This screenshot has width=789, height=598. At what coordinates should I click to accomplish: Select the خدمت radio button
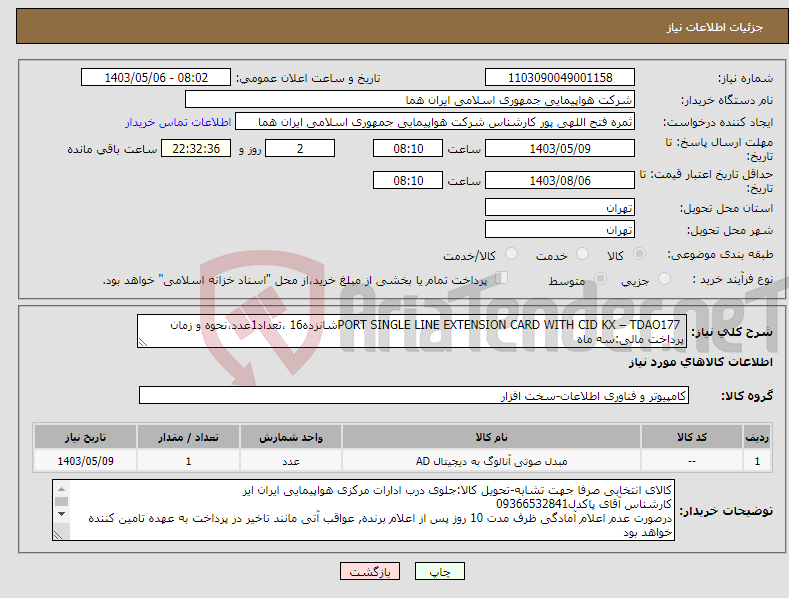coord(582,254)
